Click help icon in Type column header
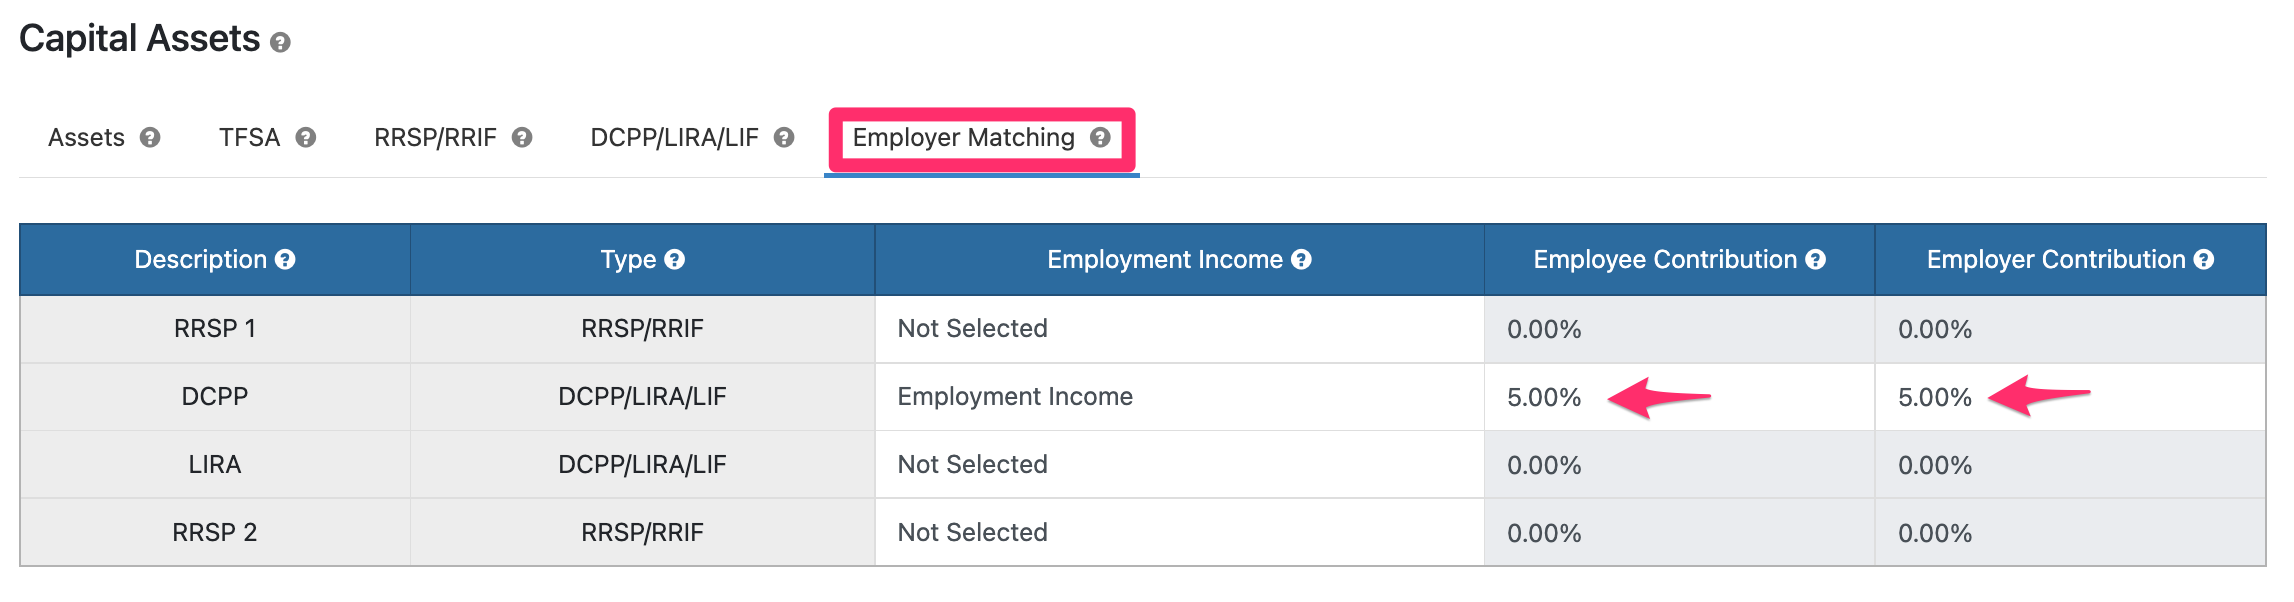Viewport: 2294px width, 602px height. (675, 260)
